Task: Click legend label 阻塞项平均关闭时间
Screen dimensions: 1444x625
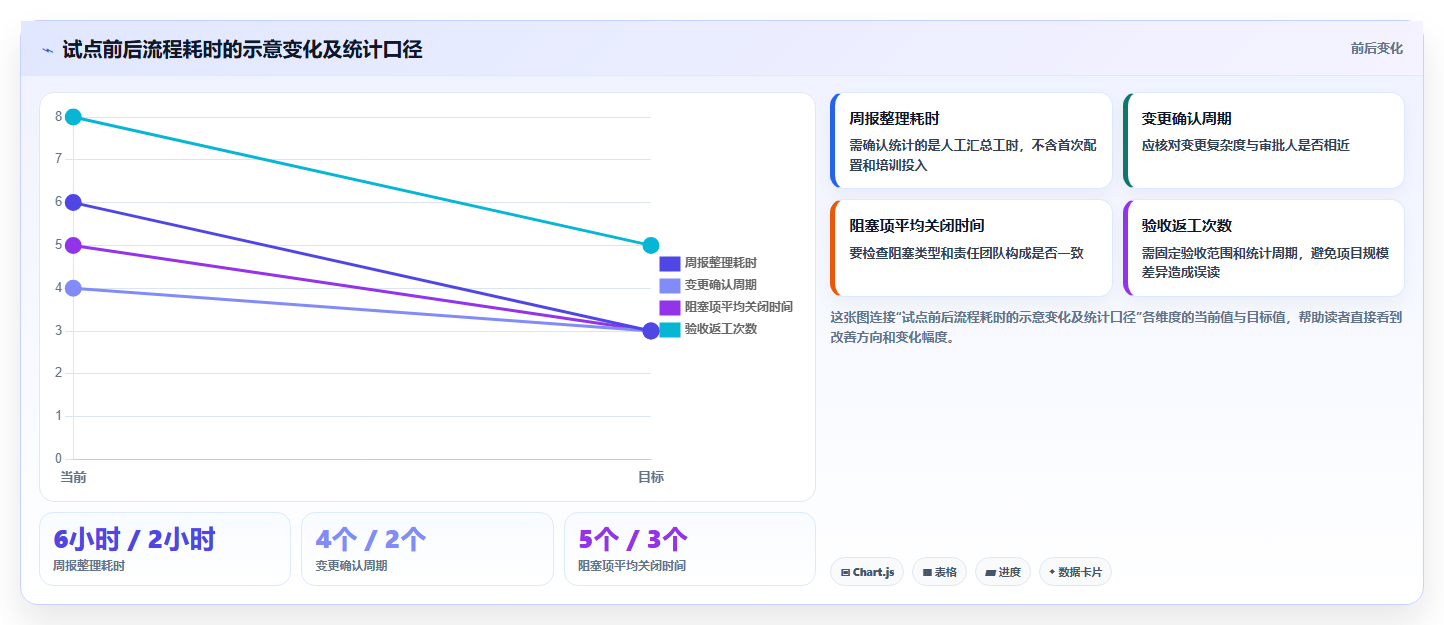Action: pyautogui.click(x=739, y=307)
